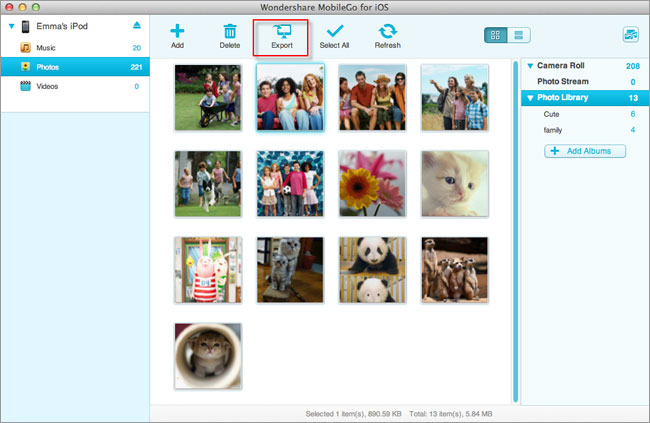Eject Emma's iPod
The height and width of the screenshot is (423, 650).
coord(137,25)
